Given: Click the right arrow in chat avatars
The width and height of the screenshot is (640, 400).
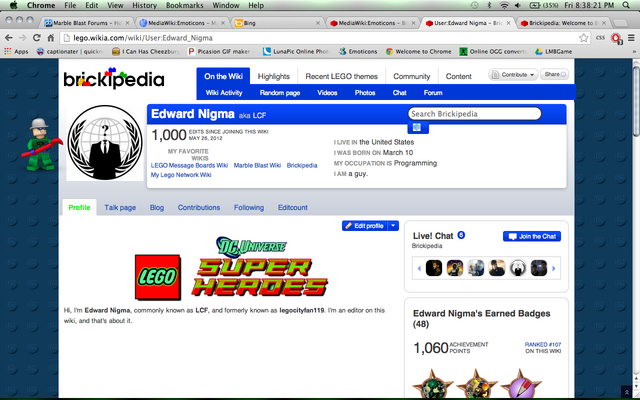Looking at the screenshot, I should (x=554, y=269).
